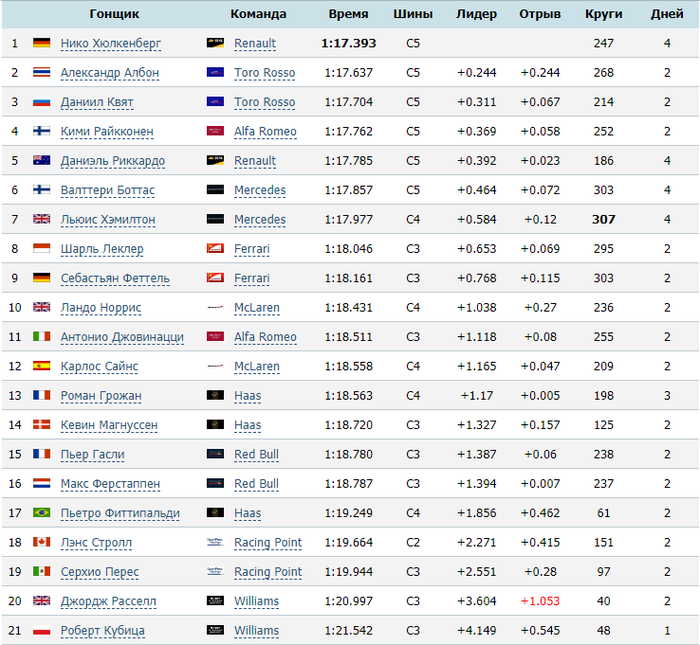The width and height of the screenshot is (700, 645).
Task: Click the Шины column header
Action: pyautogui.click(x=413, y=14)
